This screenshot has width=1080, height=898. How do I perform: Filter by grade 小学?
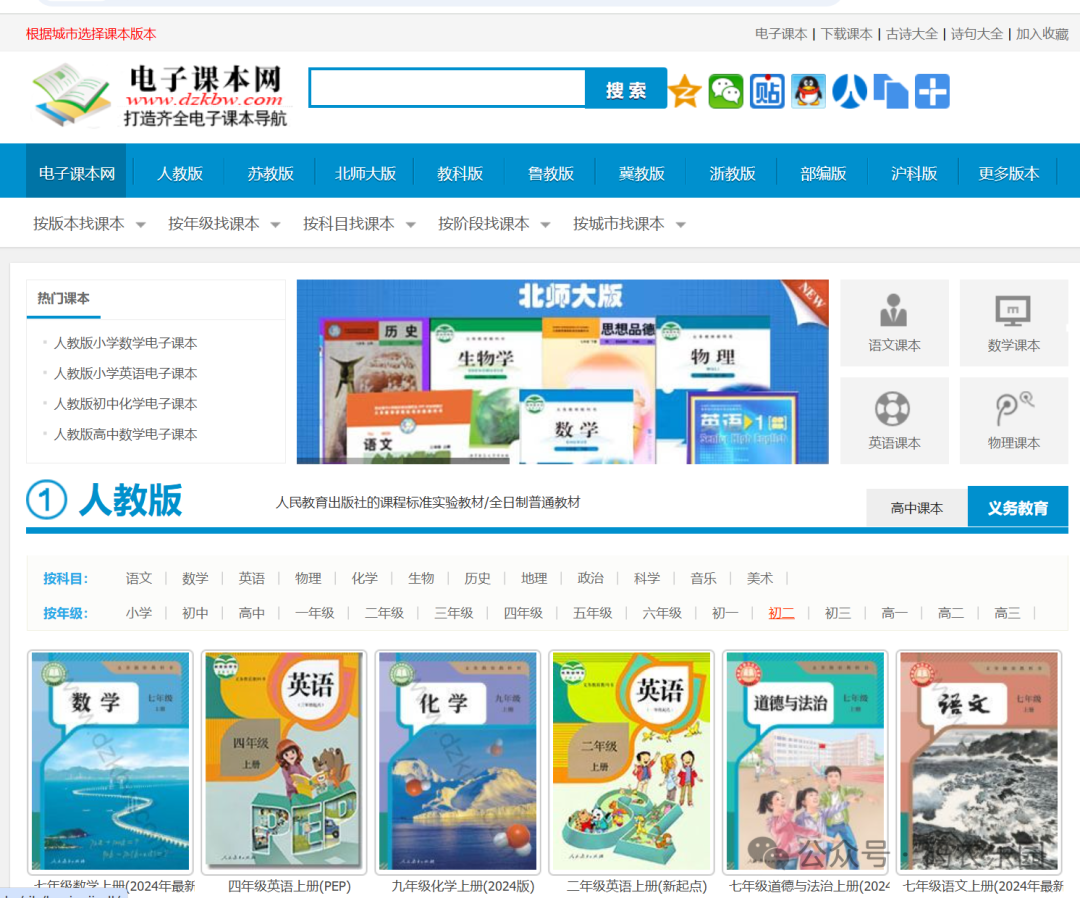pyautogui.click(x=138, y=612)
